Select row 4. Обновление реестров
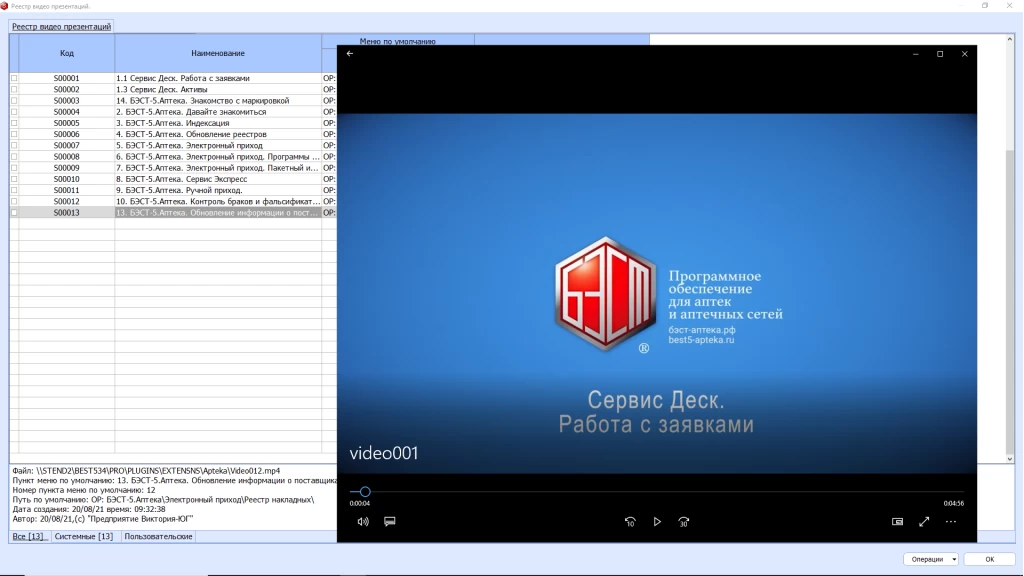This screenshot has width=1024, height=576. pos(218,135)
